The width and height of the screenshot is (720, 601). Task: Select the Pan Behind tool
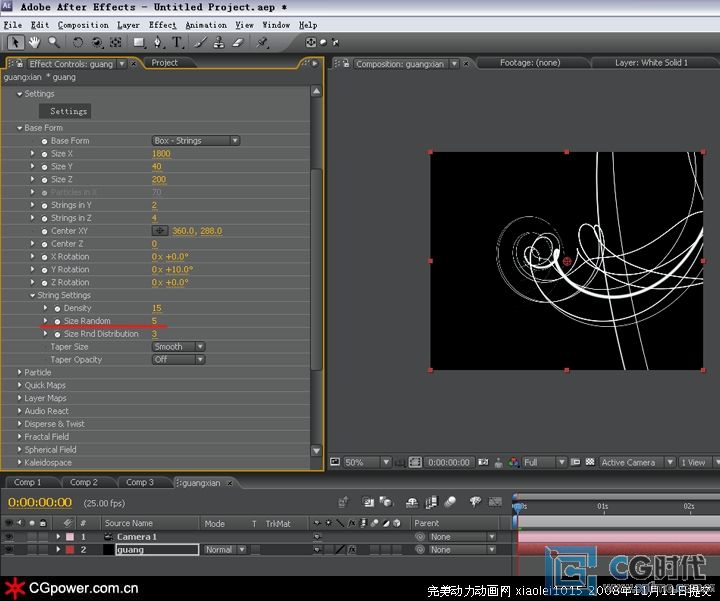[116, 43]
